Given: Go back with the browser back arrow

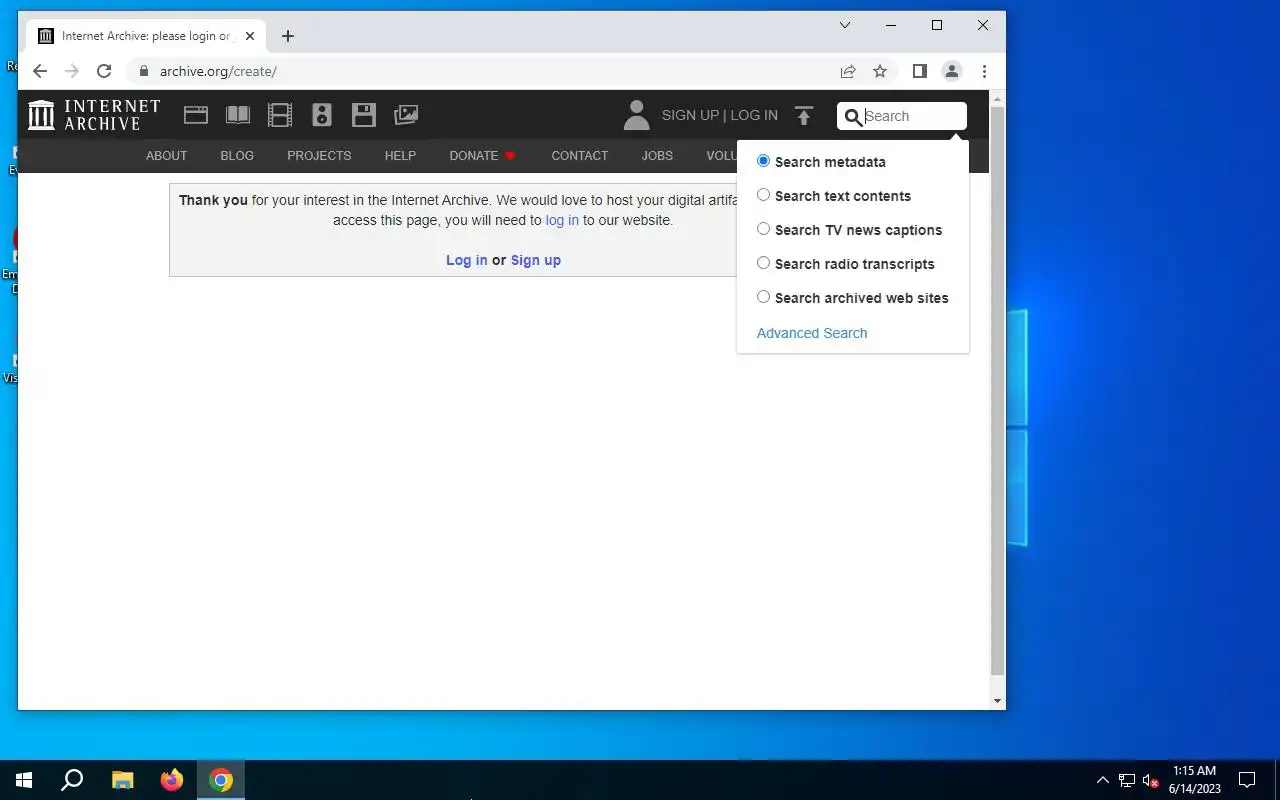Looking at the screenshot, I should coord(40,71).
